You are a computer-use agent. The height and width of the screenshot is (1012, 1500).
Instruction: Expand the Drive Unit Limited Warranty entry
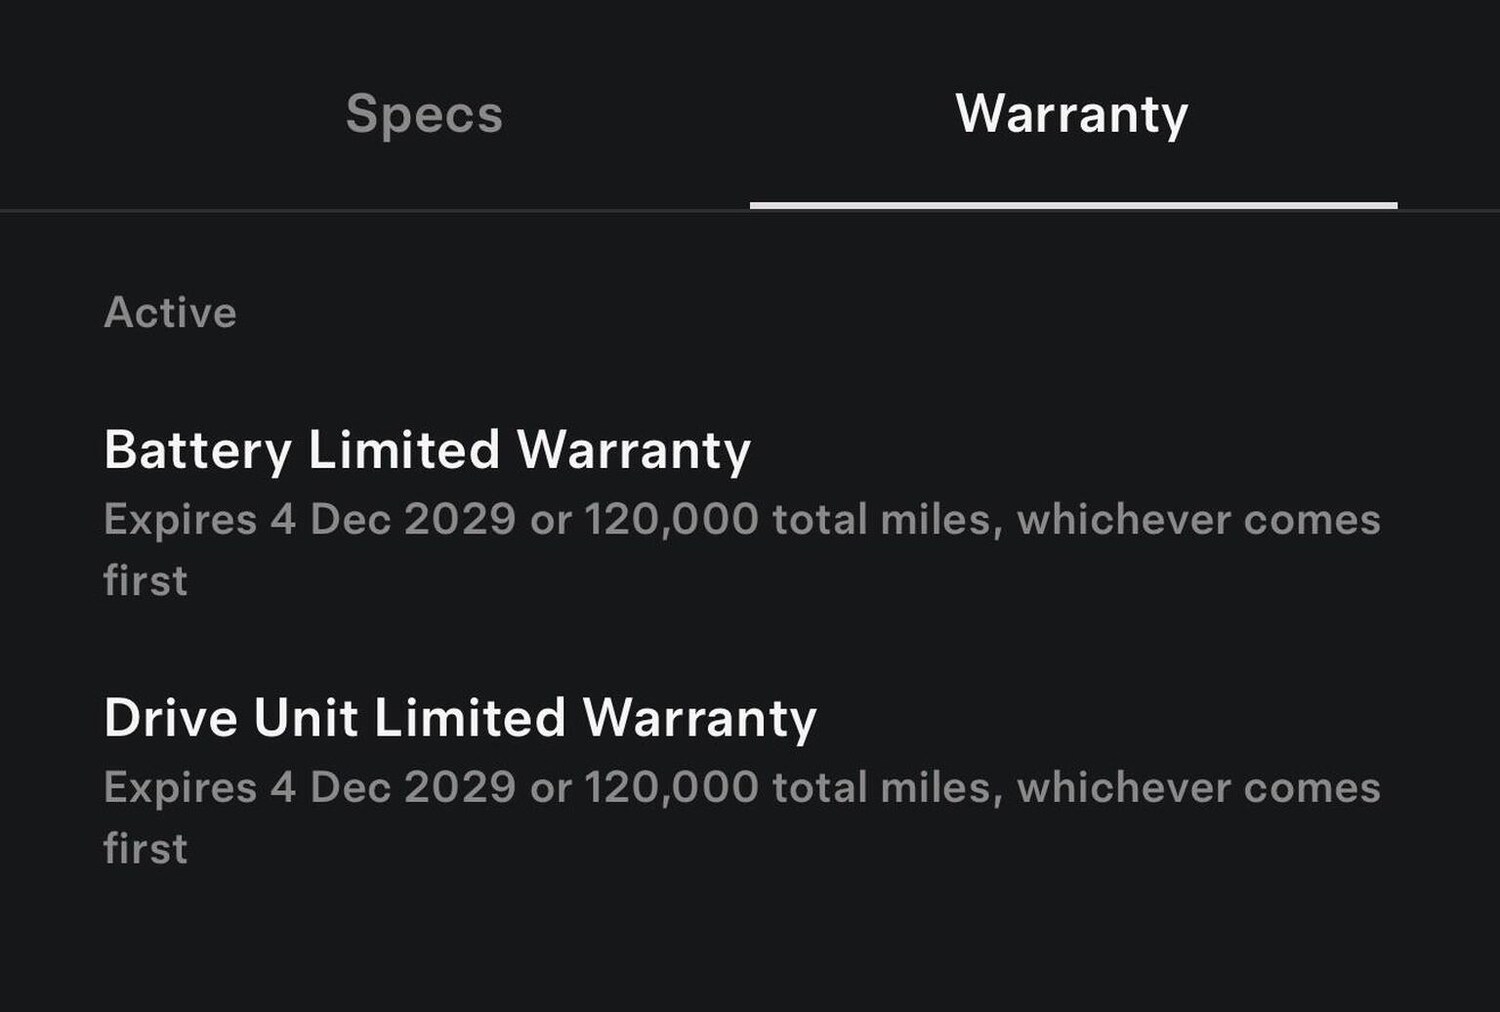point(462,716)
